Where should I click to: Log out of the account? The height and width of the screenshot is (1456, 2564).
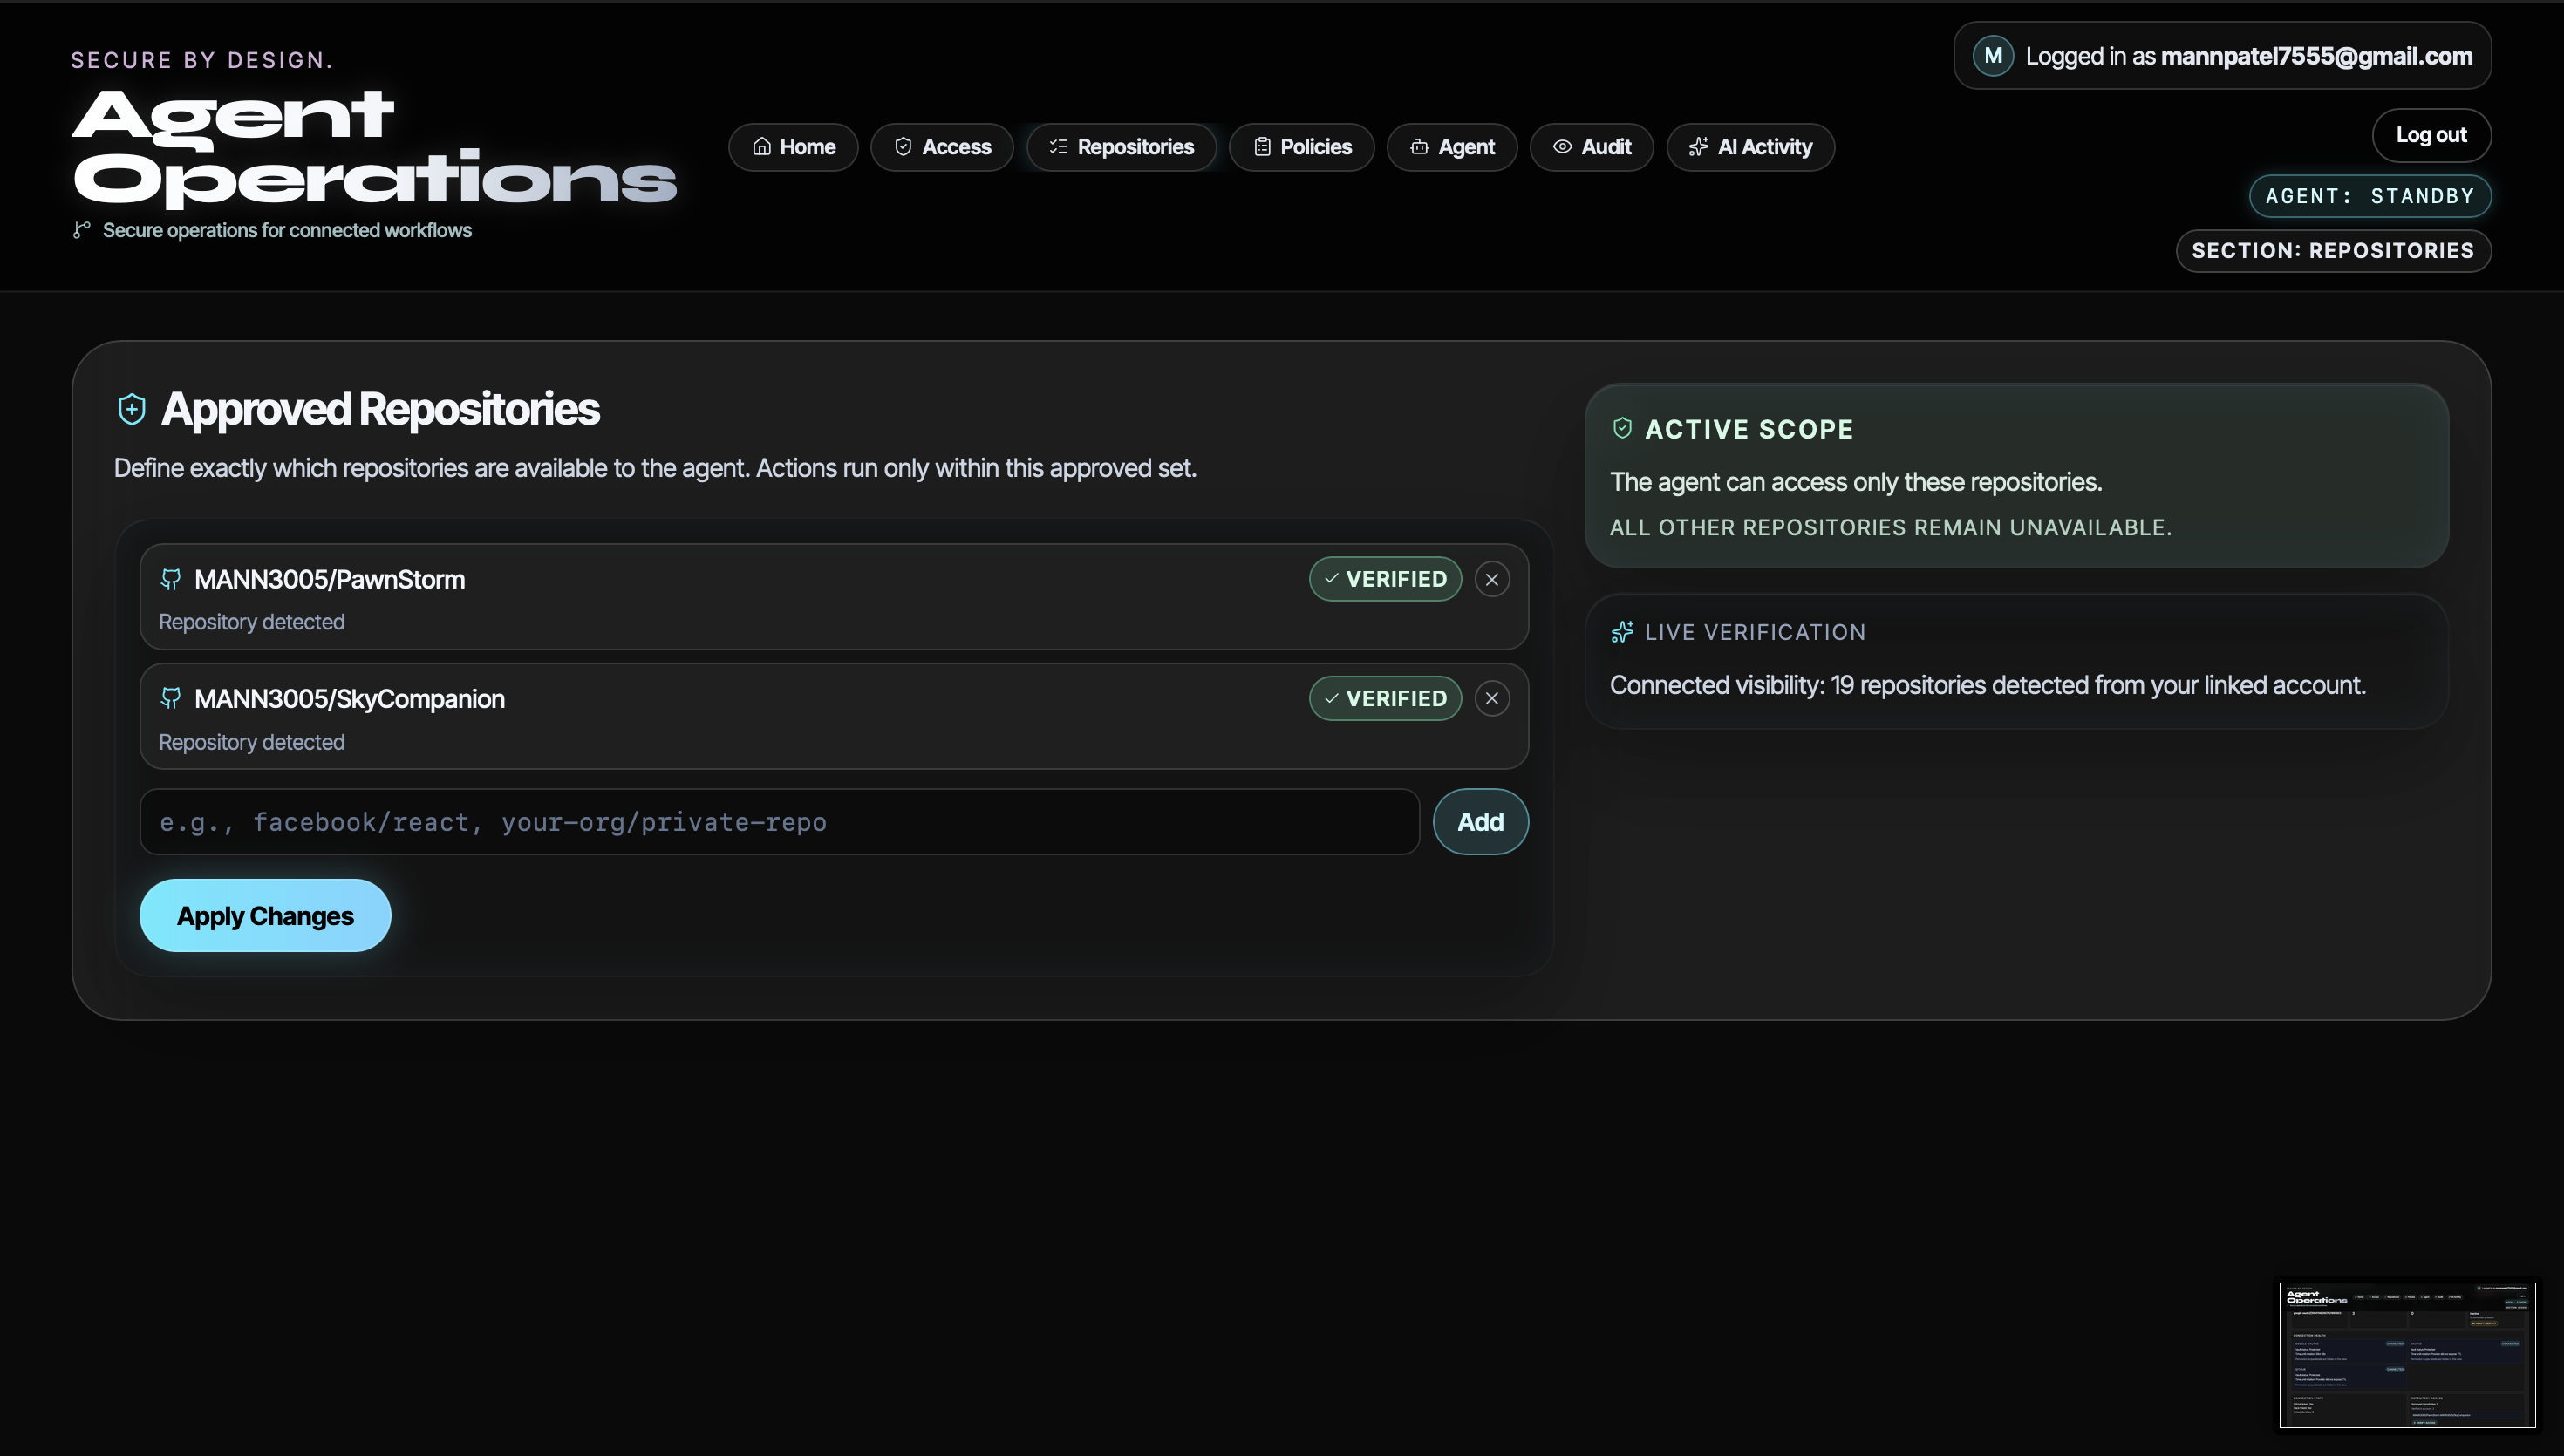click(2430, 135)
